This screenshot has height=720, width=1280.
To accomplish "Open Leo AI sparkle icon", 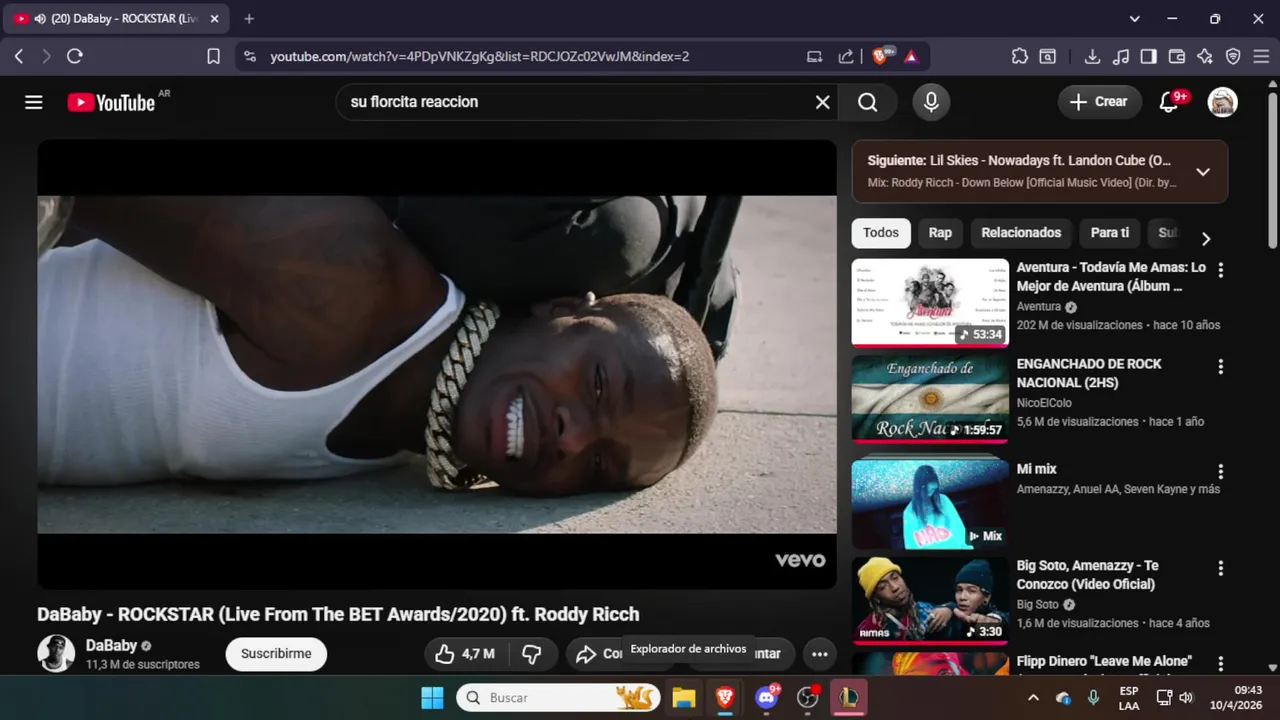I will (1205, 57).
